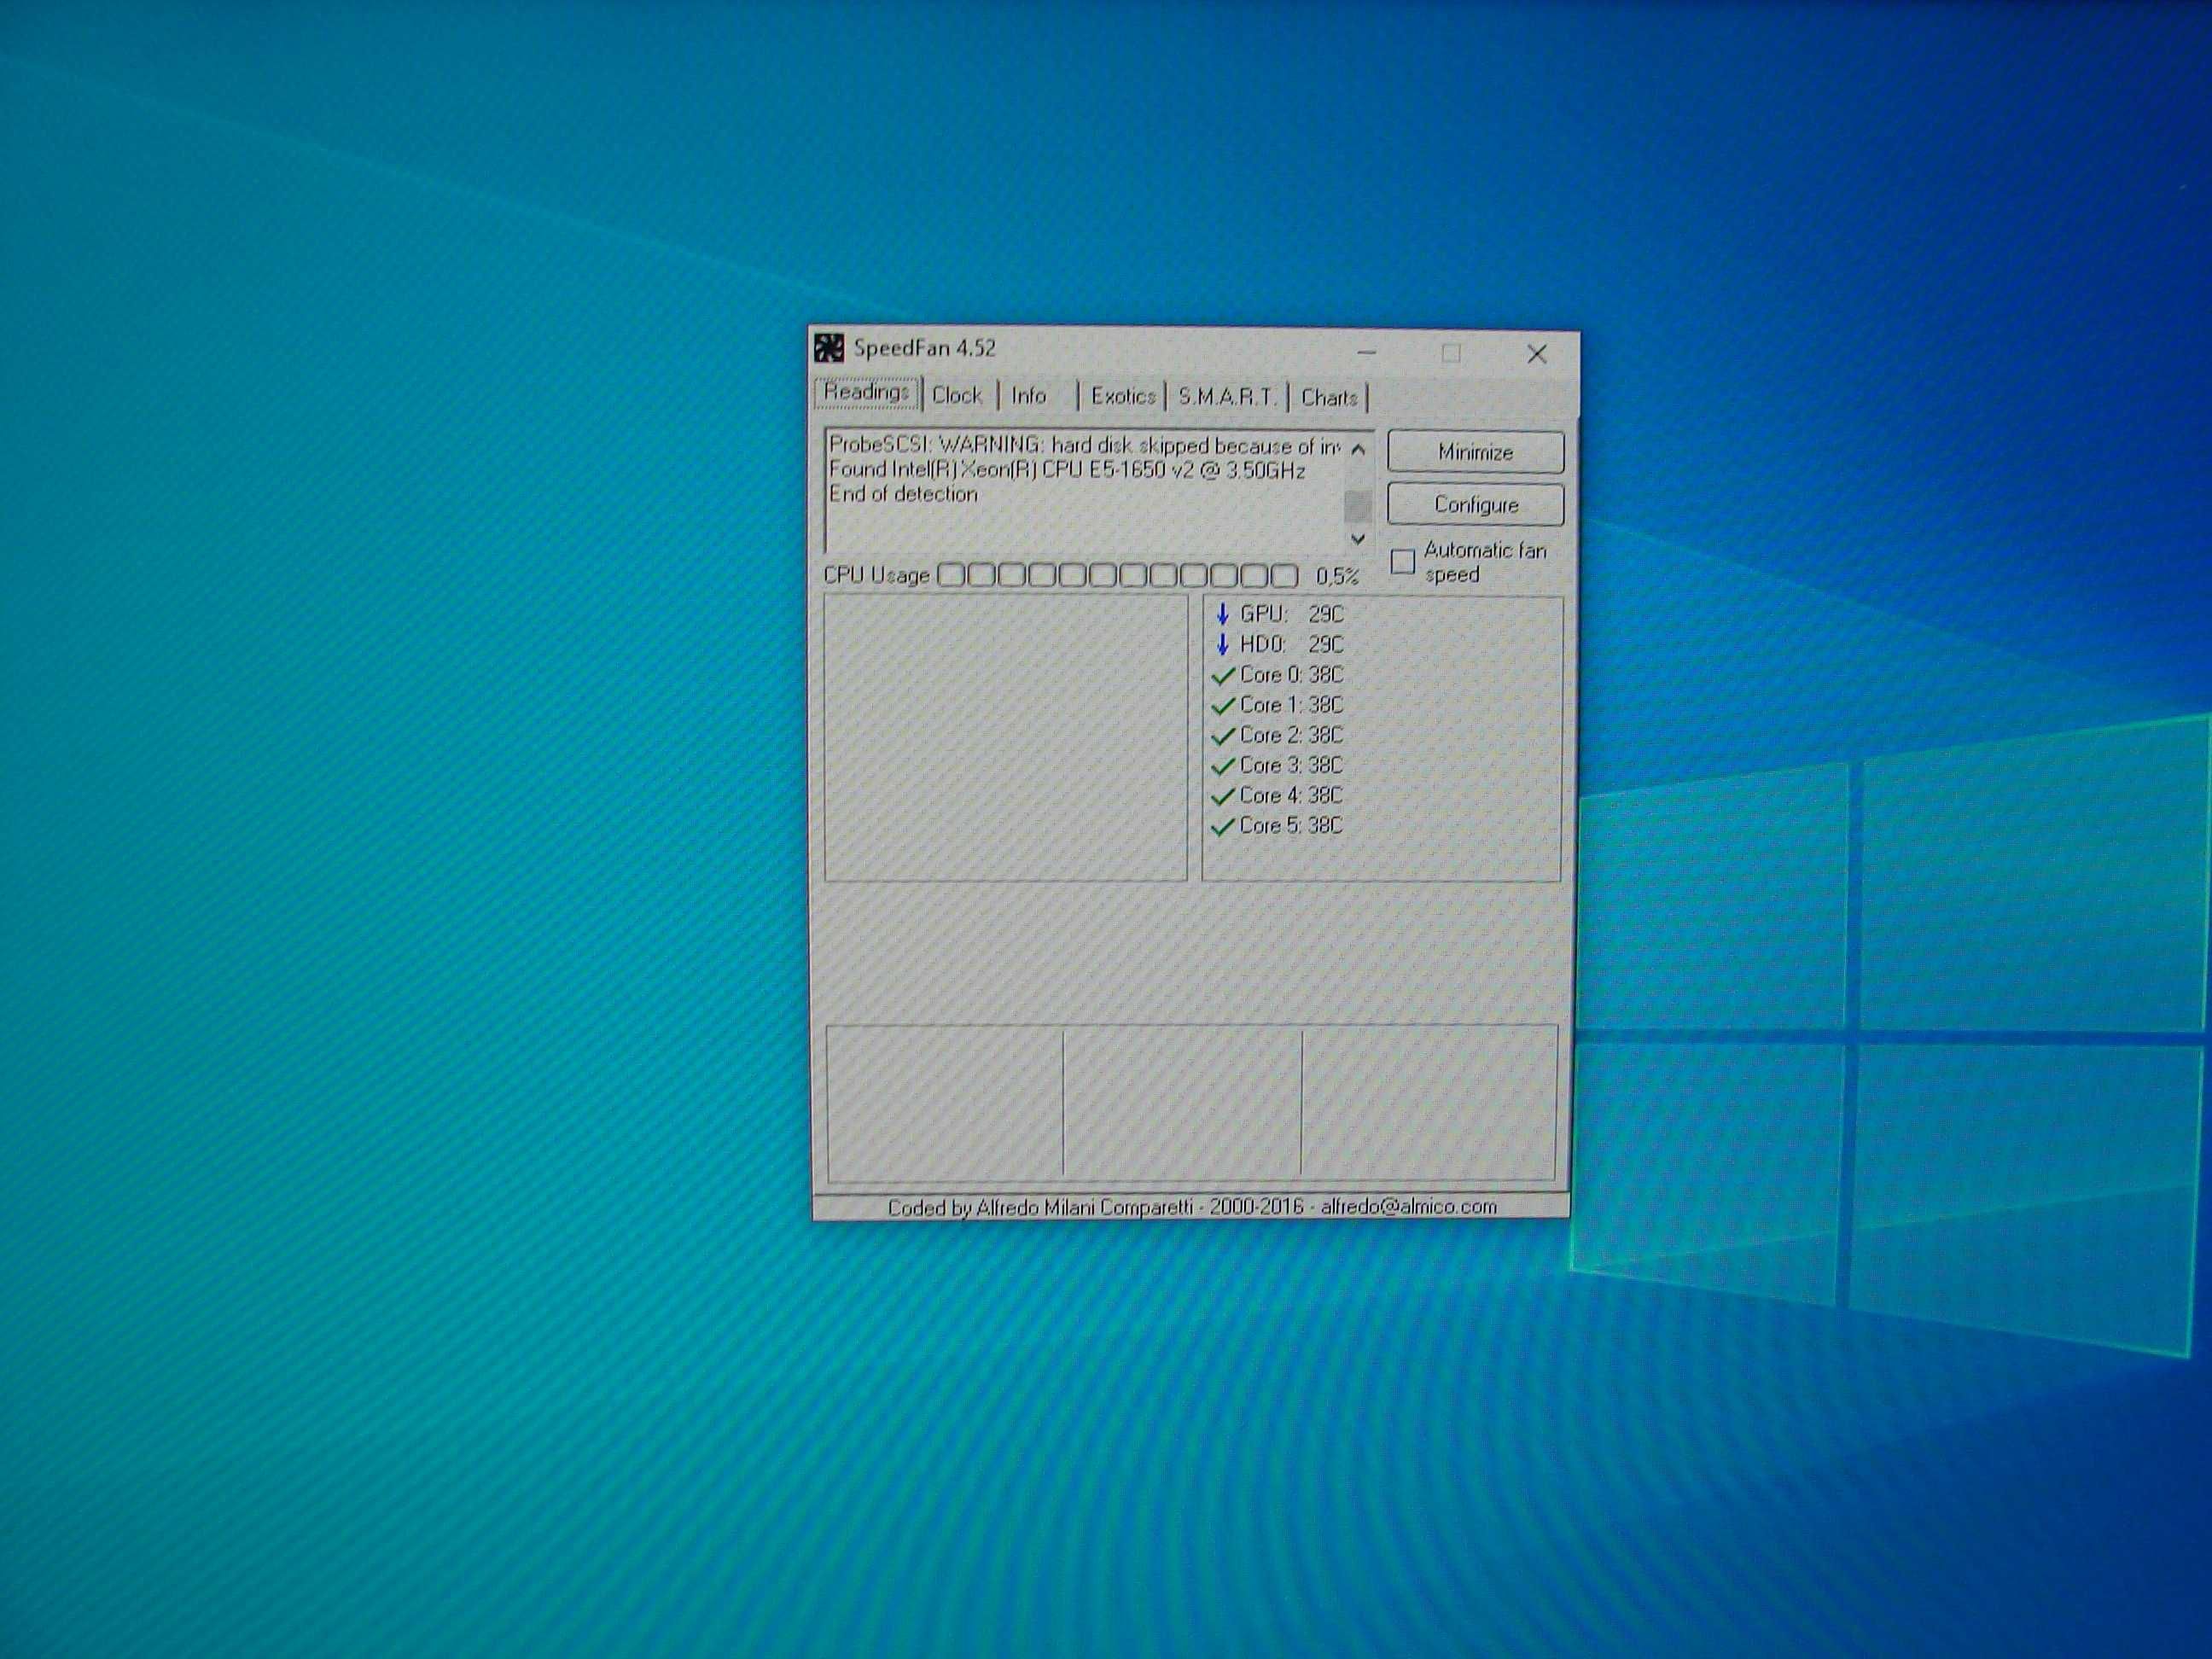
Task: Click the Core 4 green checkmark icon
Action: pyautogui.click(x=1222, y=797)
